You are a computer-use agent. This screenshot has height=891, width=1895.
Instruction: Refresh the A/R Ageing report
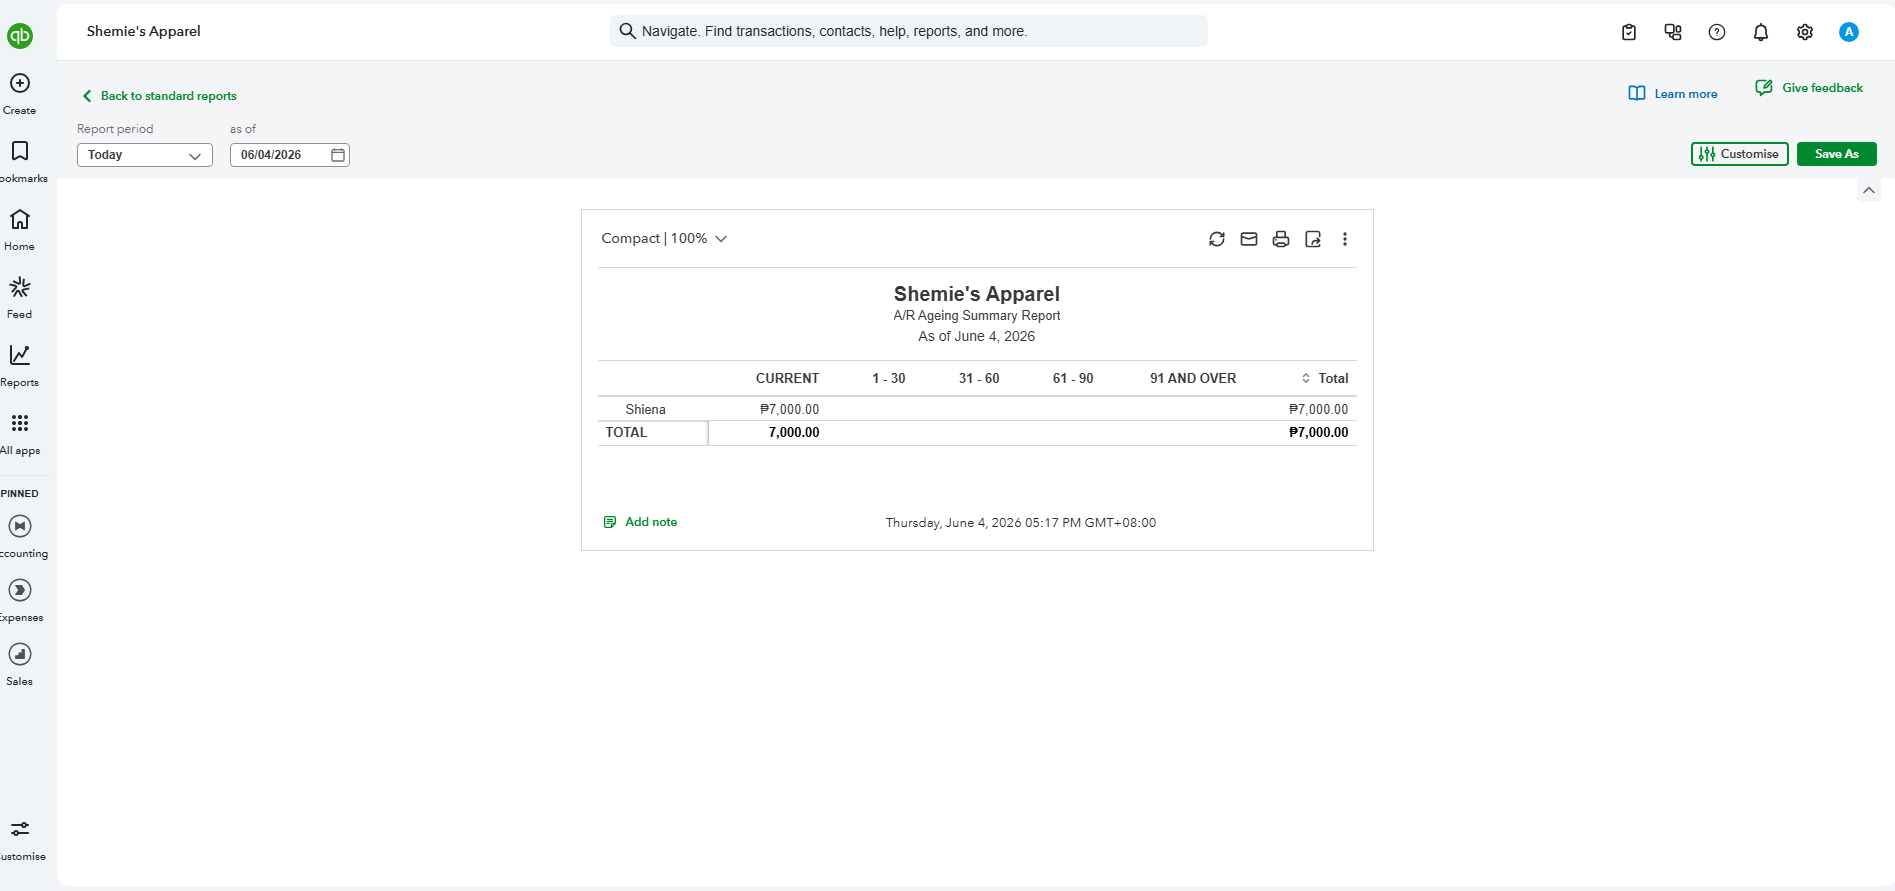[1217, 239]
